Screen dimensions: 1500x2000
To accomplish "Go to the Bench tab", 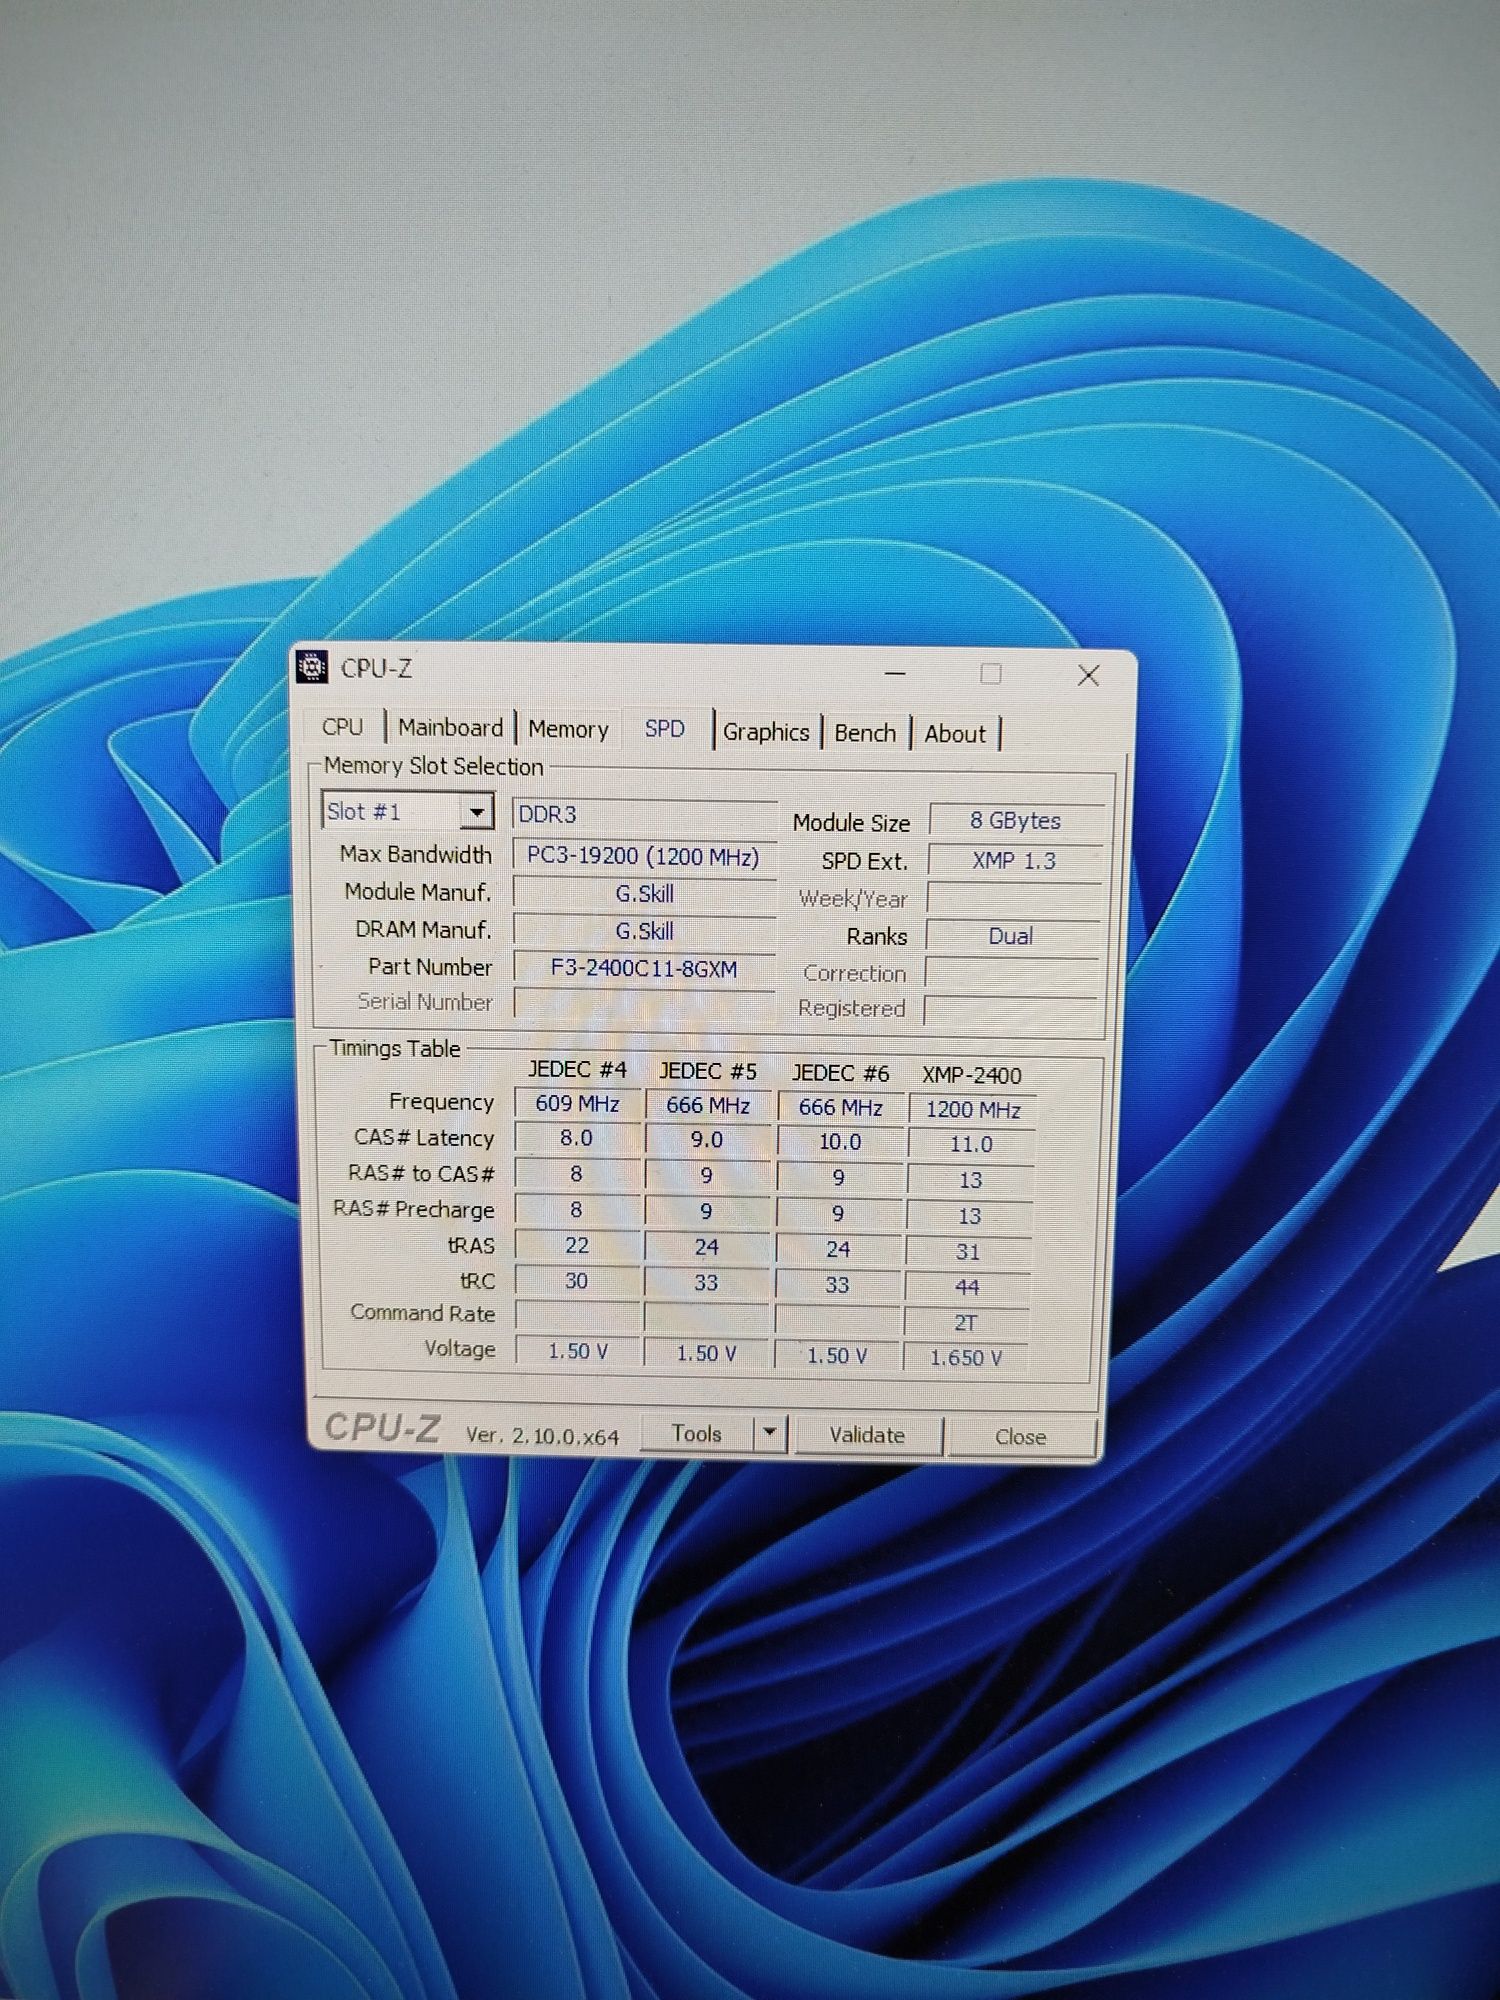I will 865,733.
